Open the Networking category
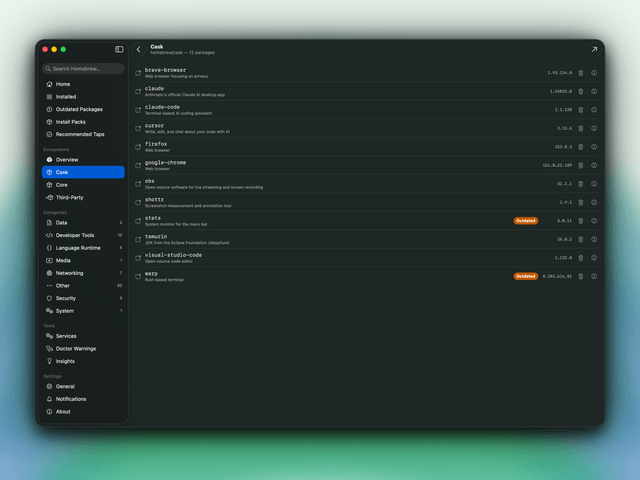The width and height of the screenshot is (640, 480). pyautogui.click(x=83, y=273)
